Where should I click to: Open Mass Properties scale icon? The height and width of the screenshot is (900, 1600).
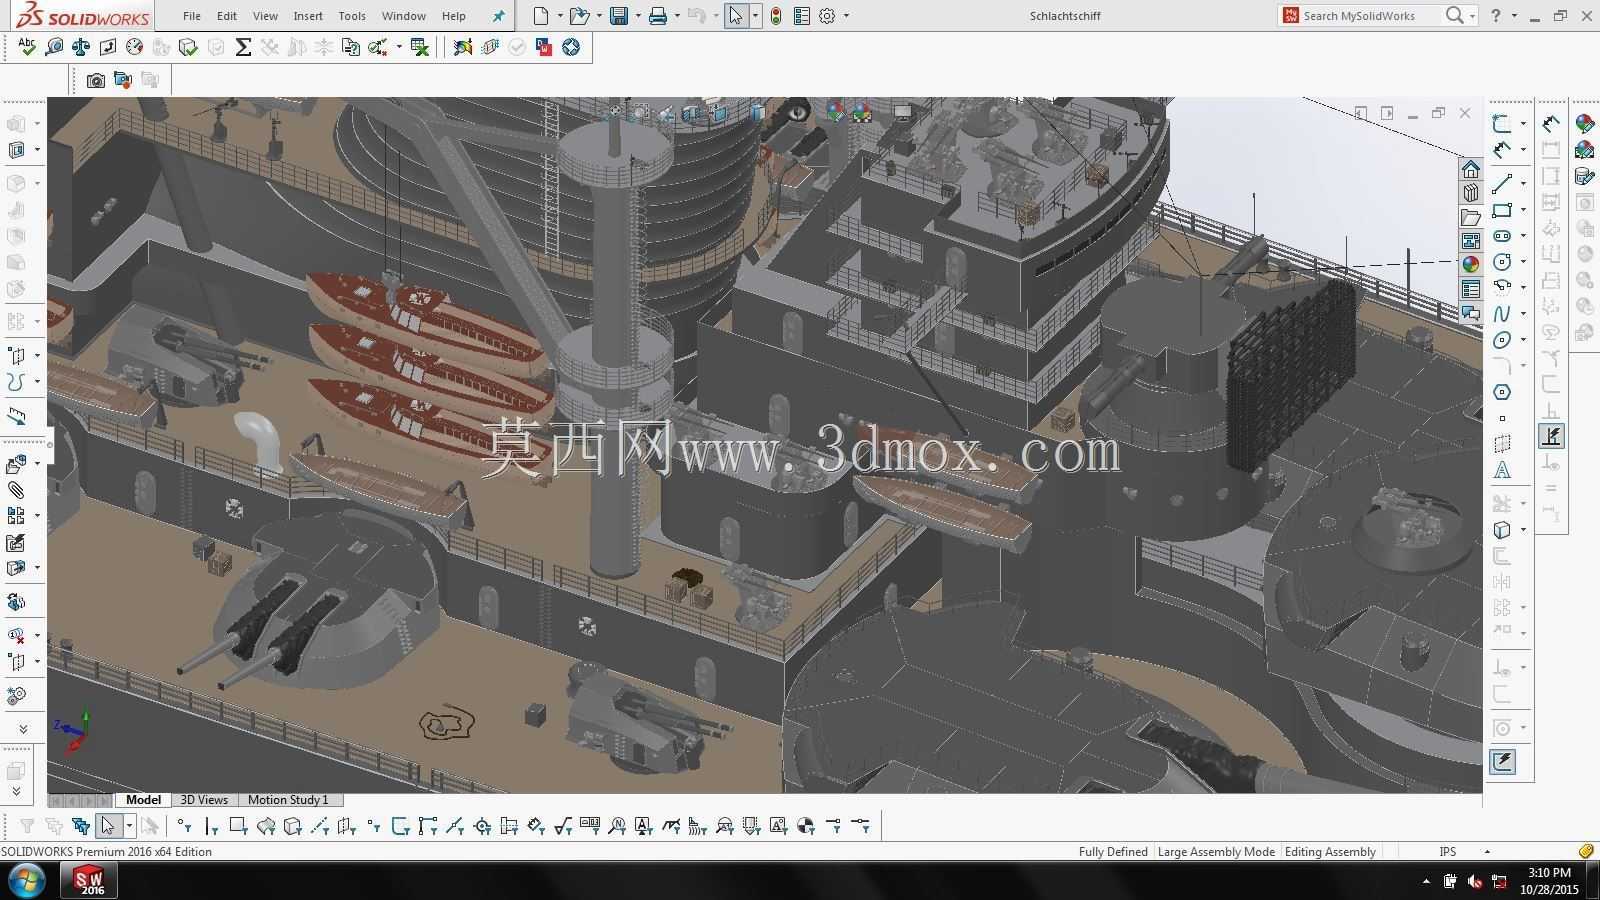(x=81, y=47)
